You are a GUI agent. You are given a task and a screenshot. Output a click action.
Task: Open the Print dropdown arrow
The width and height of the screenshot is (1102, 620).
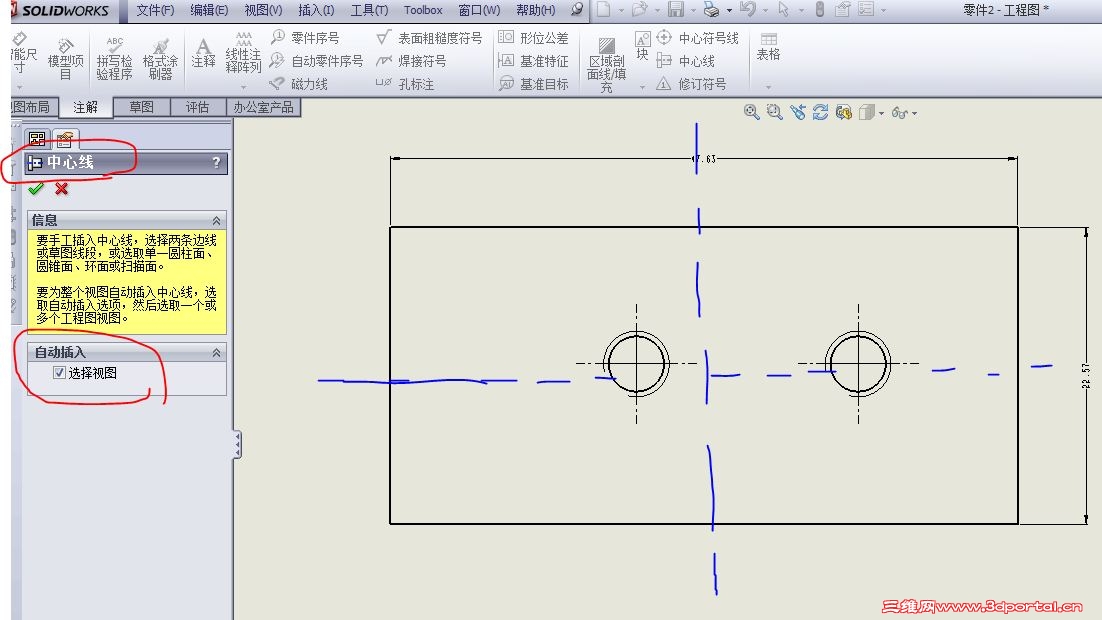pyautogui.click(x=730, y=11)
